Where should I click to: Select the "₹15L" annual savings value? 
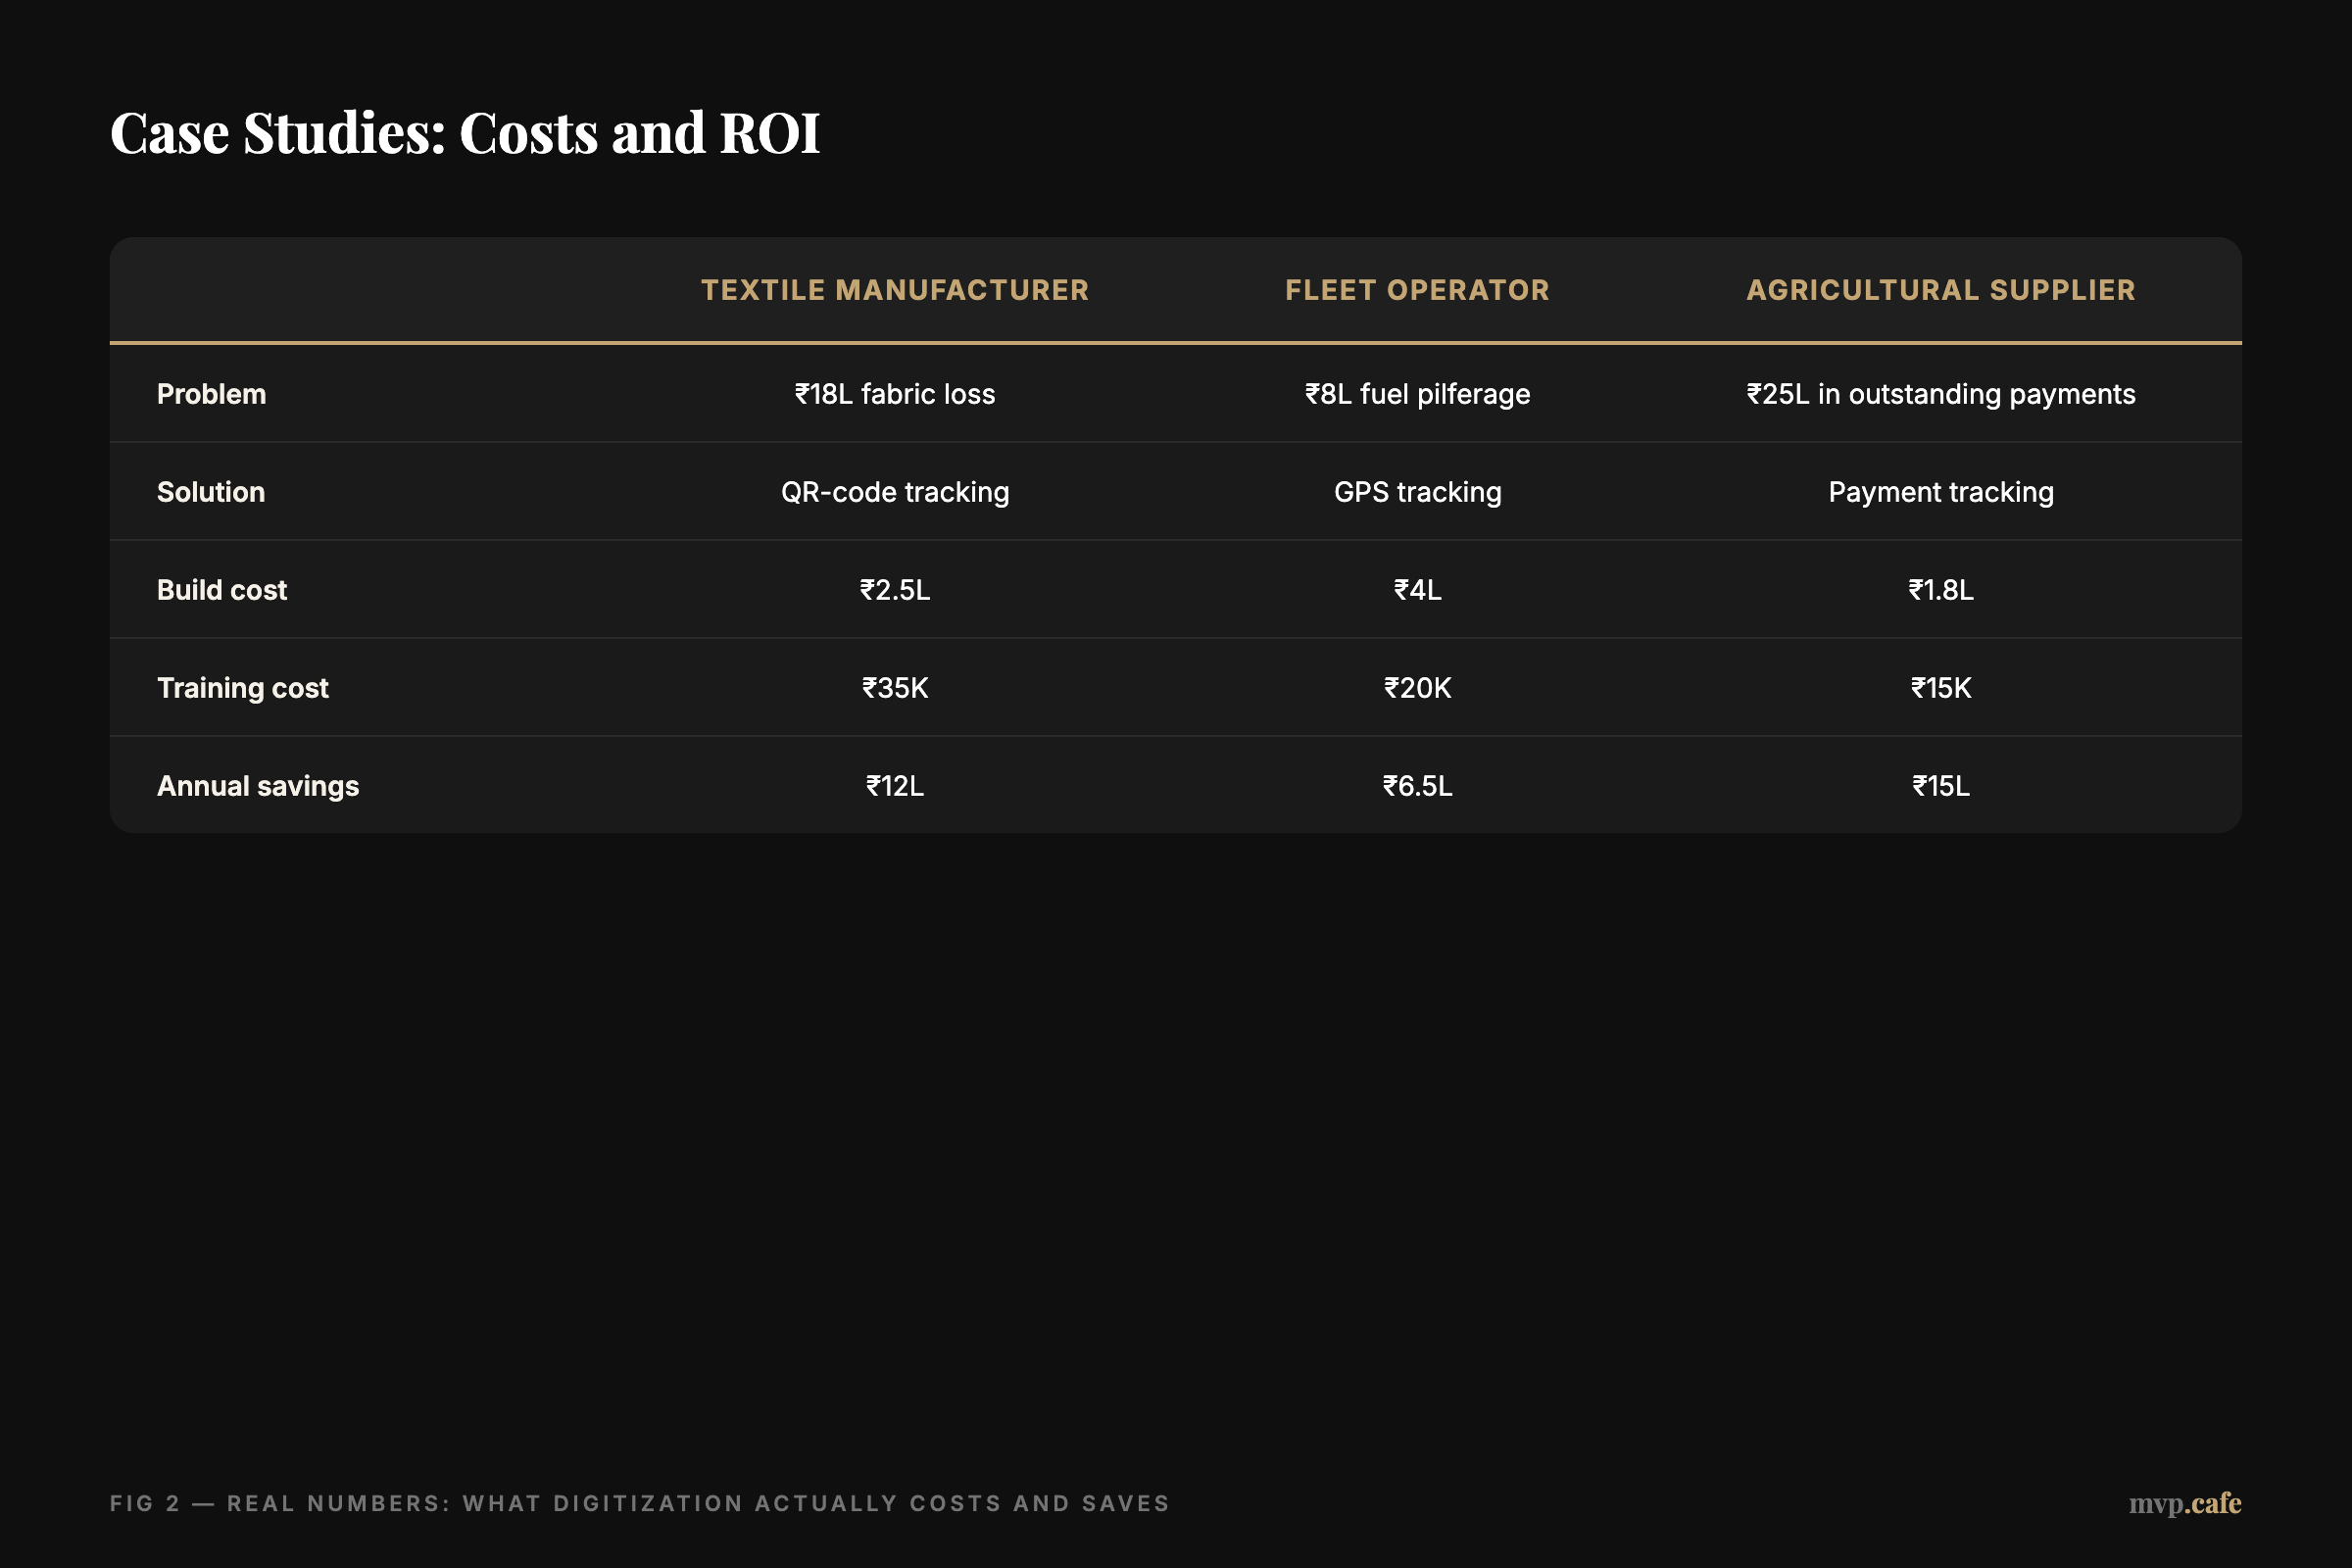click(1940, 785)
